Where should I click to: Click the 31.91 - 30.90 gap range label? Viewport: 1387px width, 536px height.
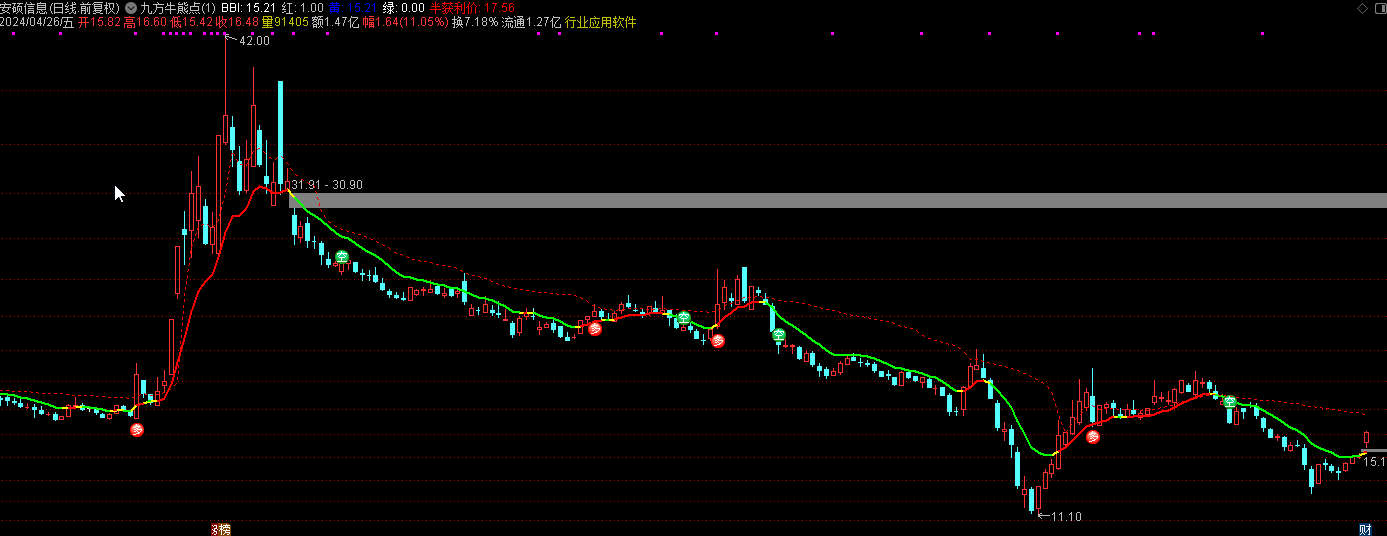327,185
